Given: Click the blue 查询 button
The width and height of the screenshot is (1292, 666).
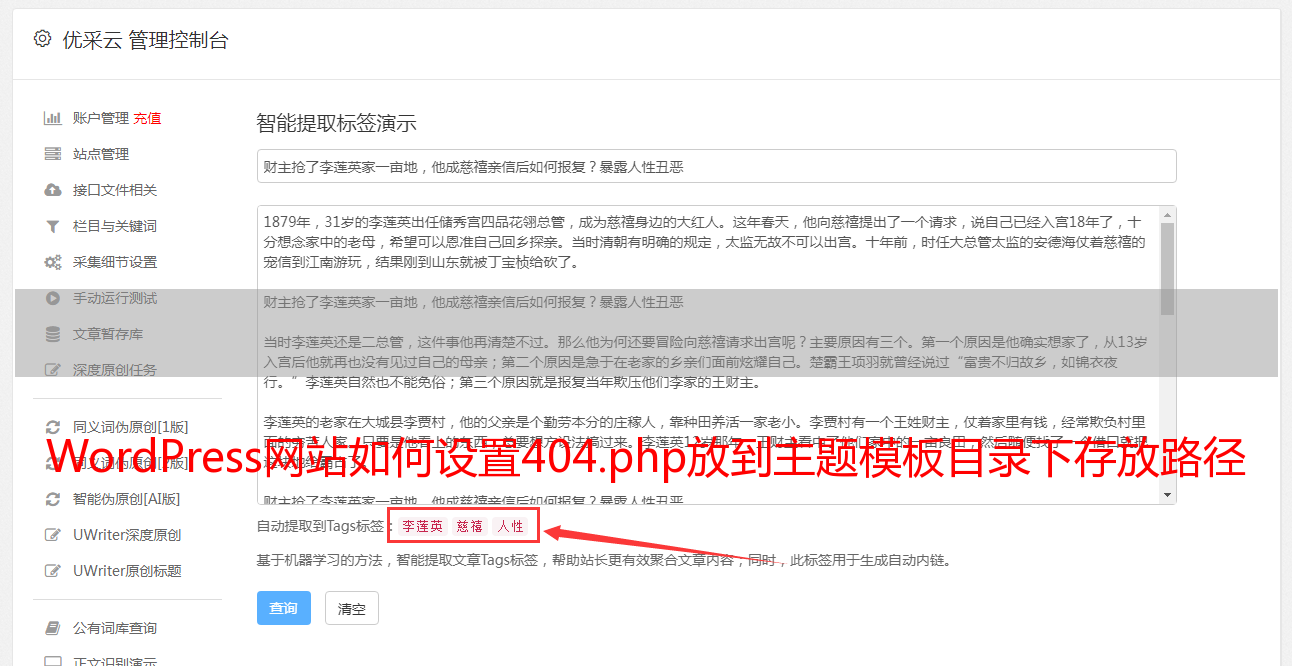Looking at the screenshot, I should 284,608.
